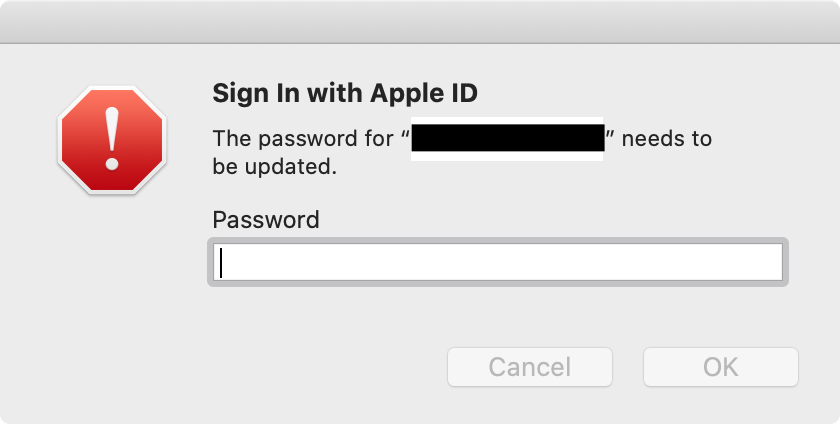
Task: Click the dialog's gray title bar
Action: 420,21
